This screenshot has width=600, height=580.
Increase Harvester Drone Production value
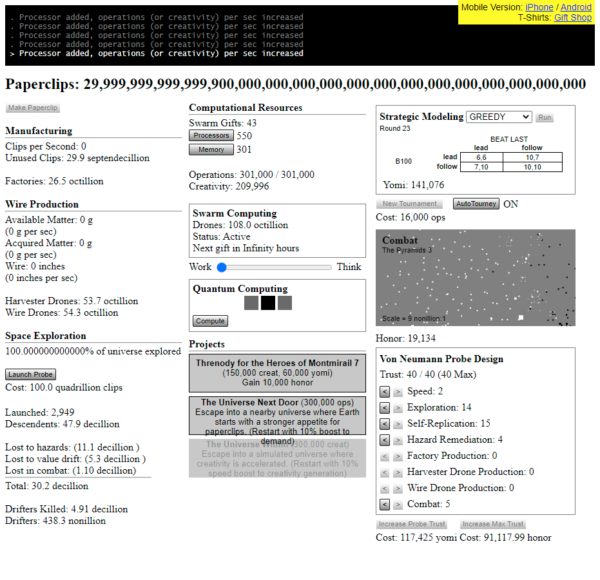coord(397,472)
